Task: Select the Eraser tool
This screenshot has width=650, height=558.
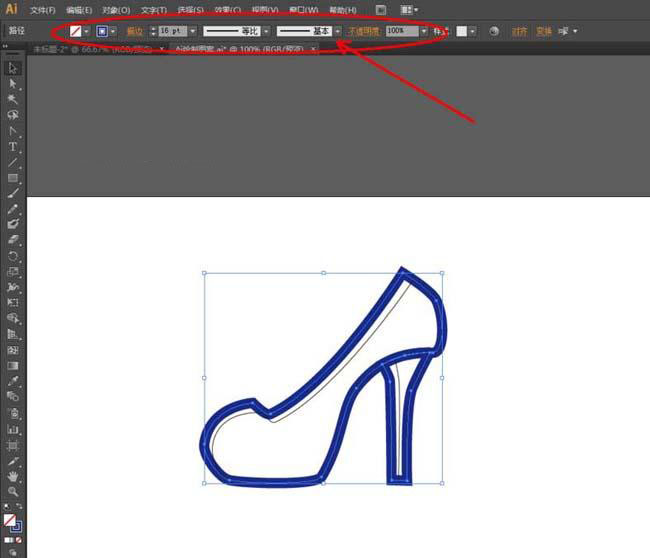Action: (12, 240)
